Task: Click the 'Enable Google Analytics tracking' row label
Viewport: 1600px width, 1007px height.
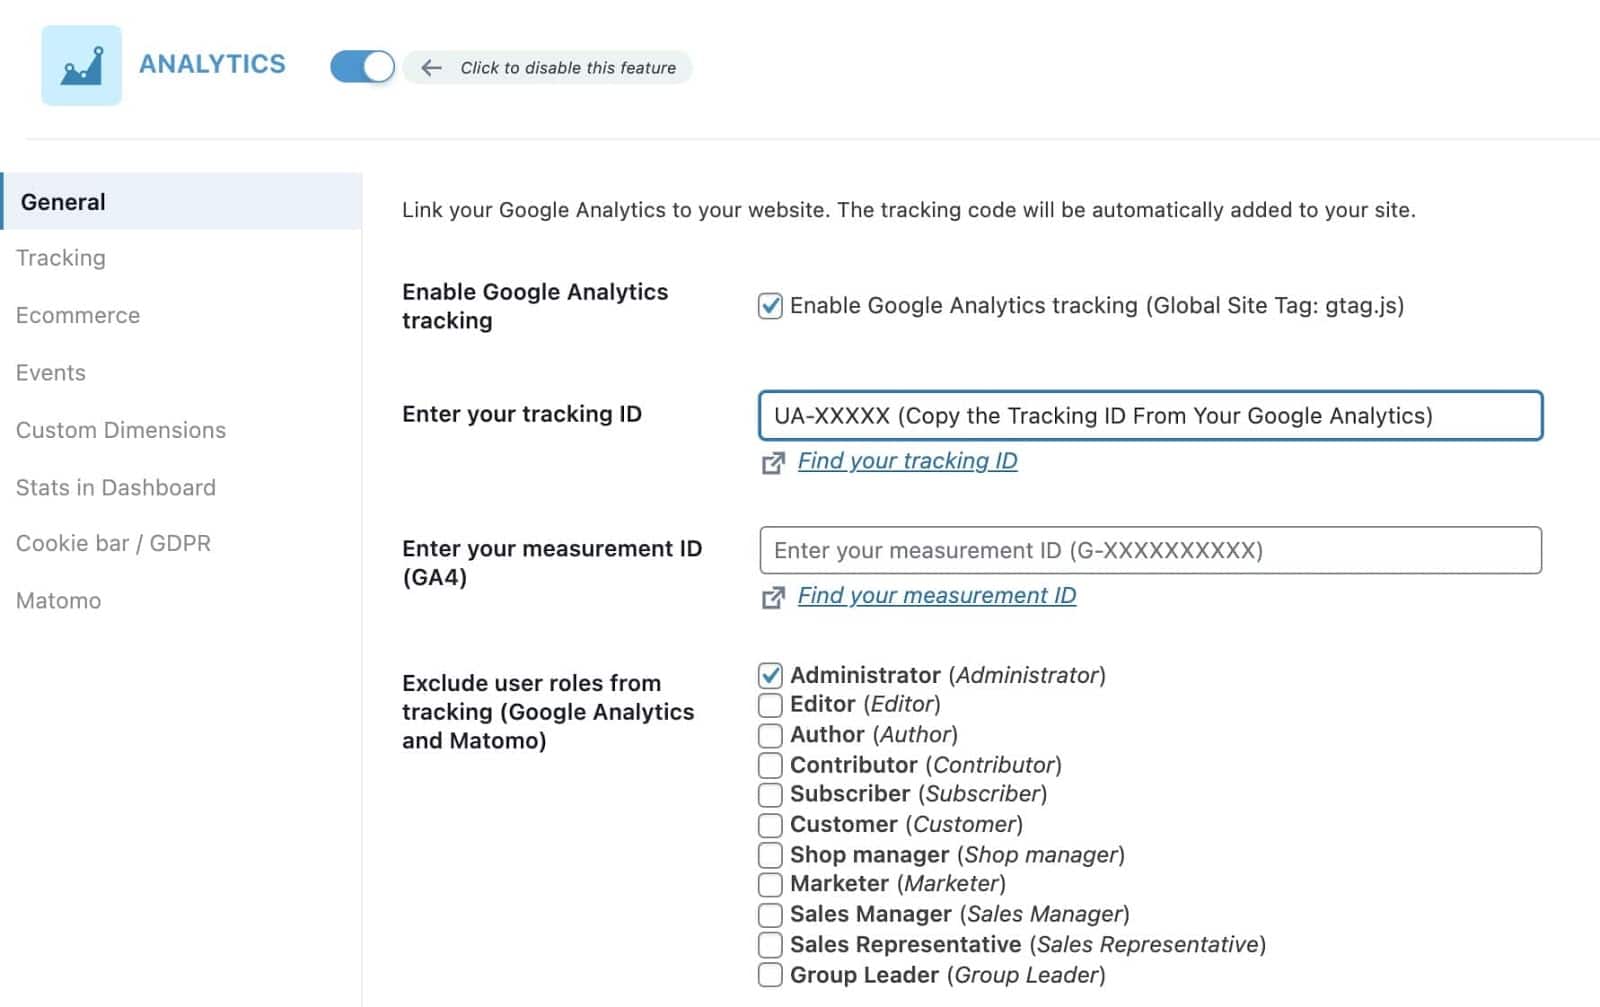Action: [x=535, y=306]
